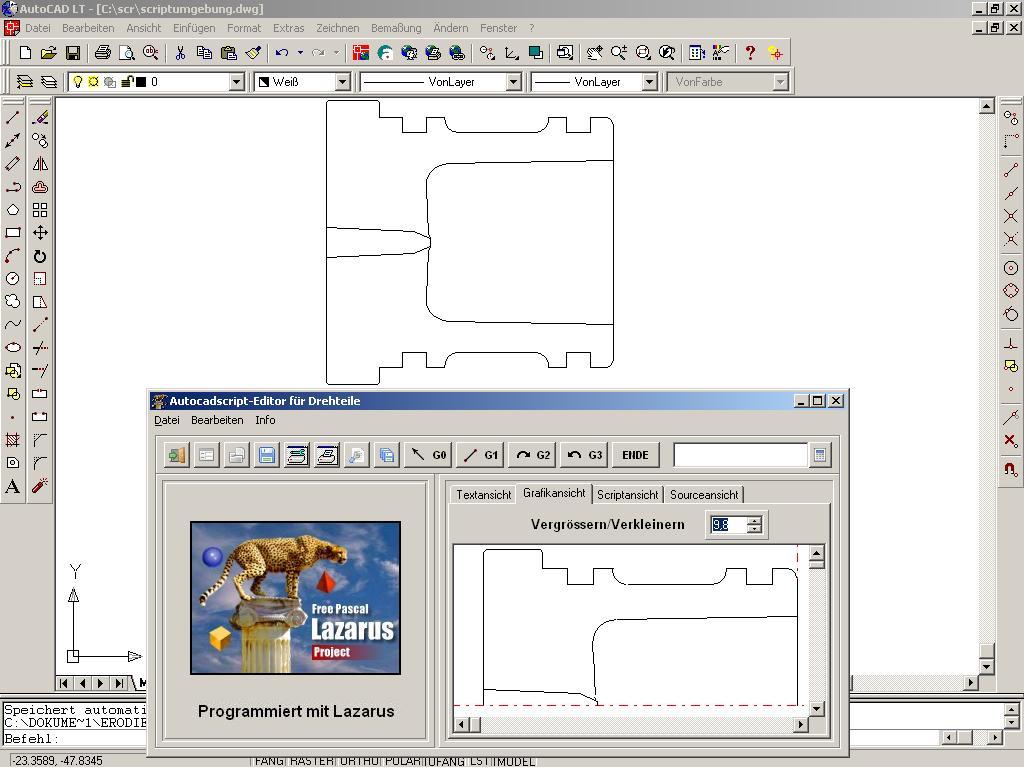
Task: Open the Weiß color dropdown
Action: (x=342, y=82)
